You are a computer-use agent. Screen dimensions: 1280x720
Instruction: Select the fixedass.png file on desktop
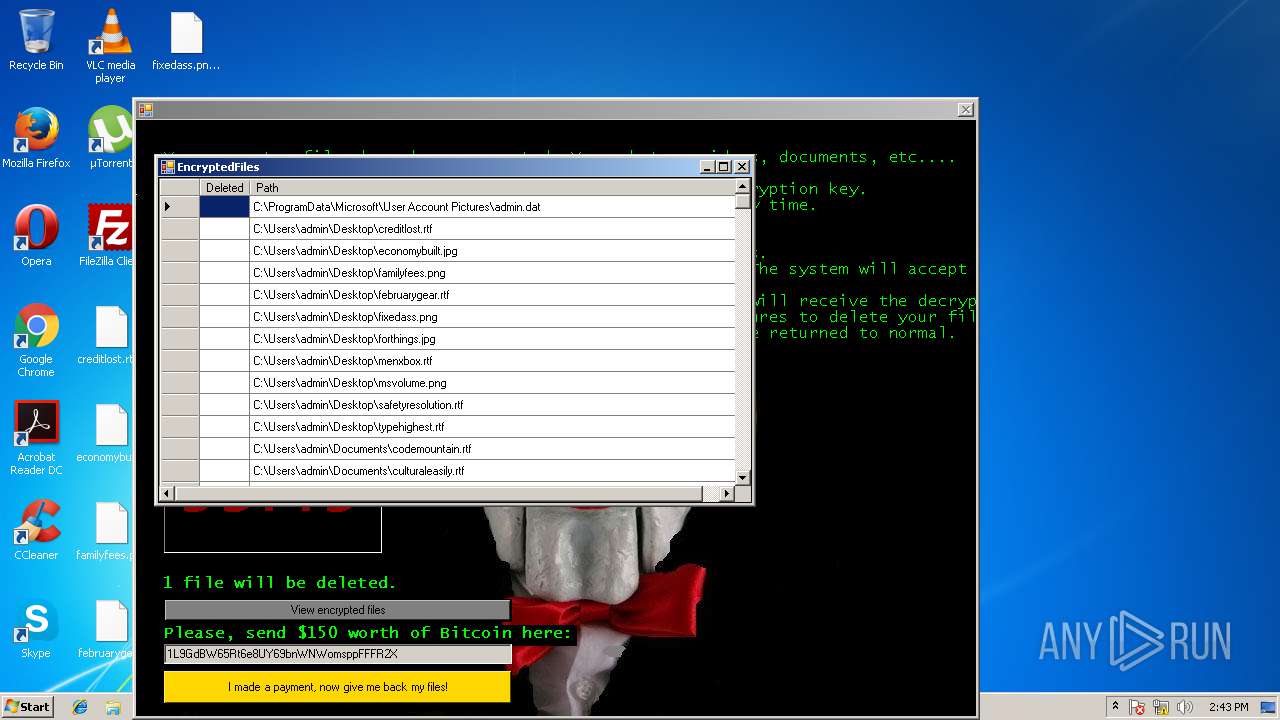pos(186,41)
